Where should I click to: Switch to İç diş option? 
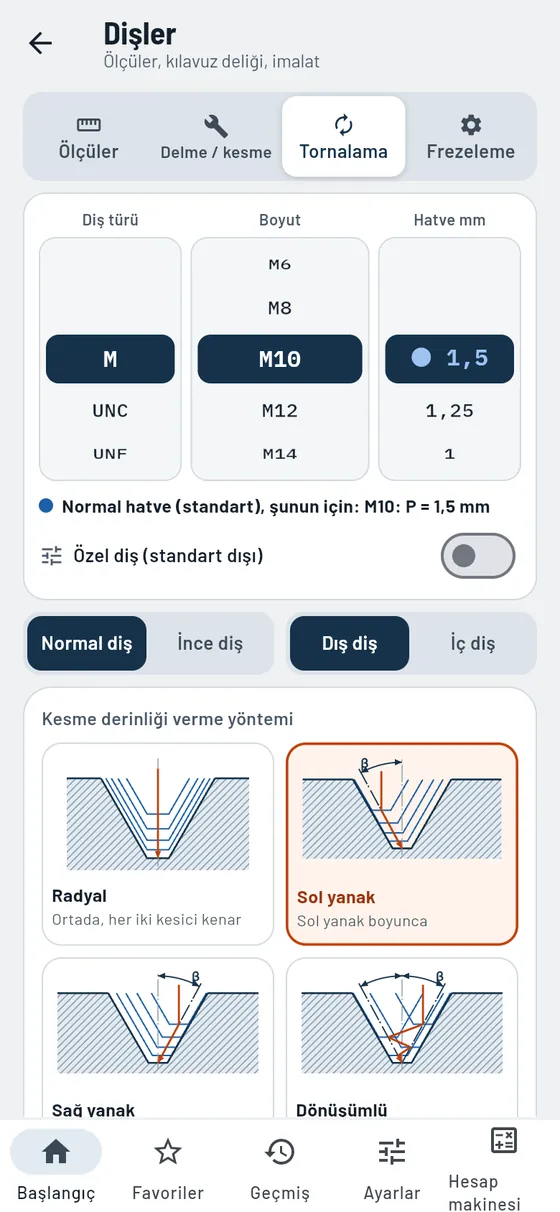(x=472, y=643)
